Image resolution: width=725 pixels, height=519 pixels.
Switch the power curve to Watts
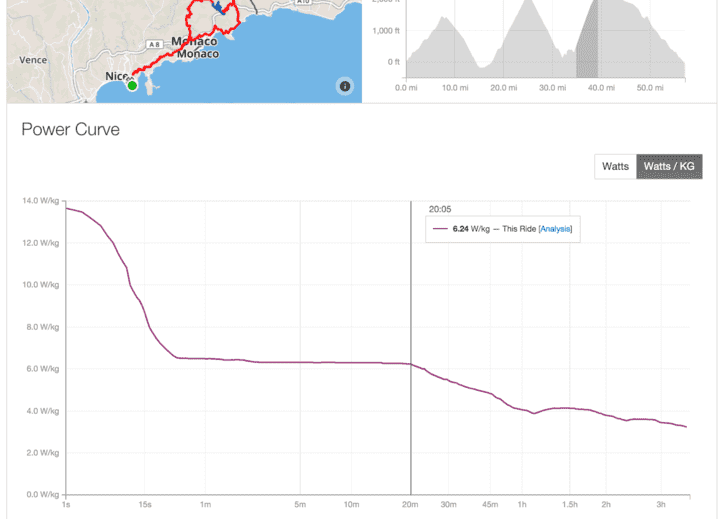click(x=615, y=166)
